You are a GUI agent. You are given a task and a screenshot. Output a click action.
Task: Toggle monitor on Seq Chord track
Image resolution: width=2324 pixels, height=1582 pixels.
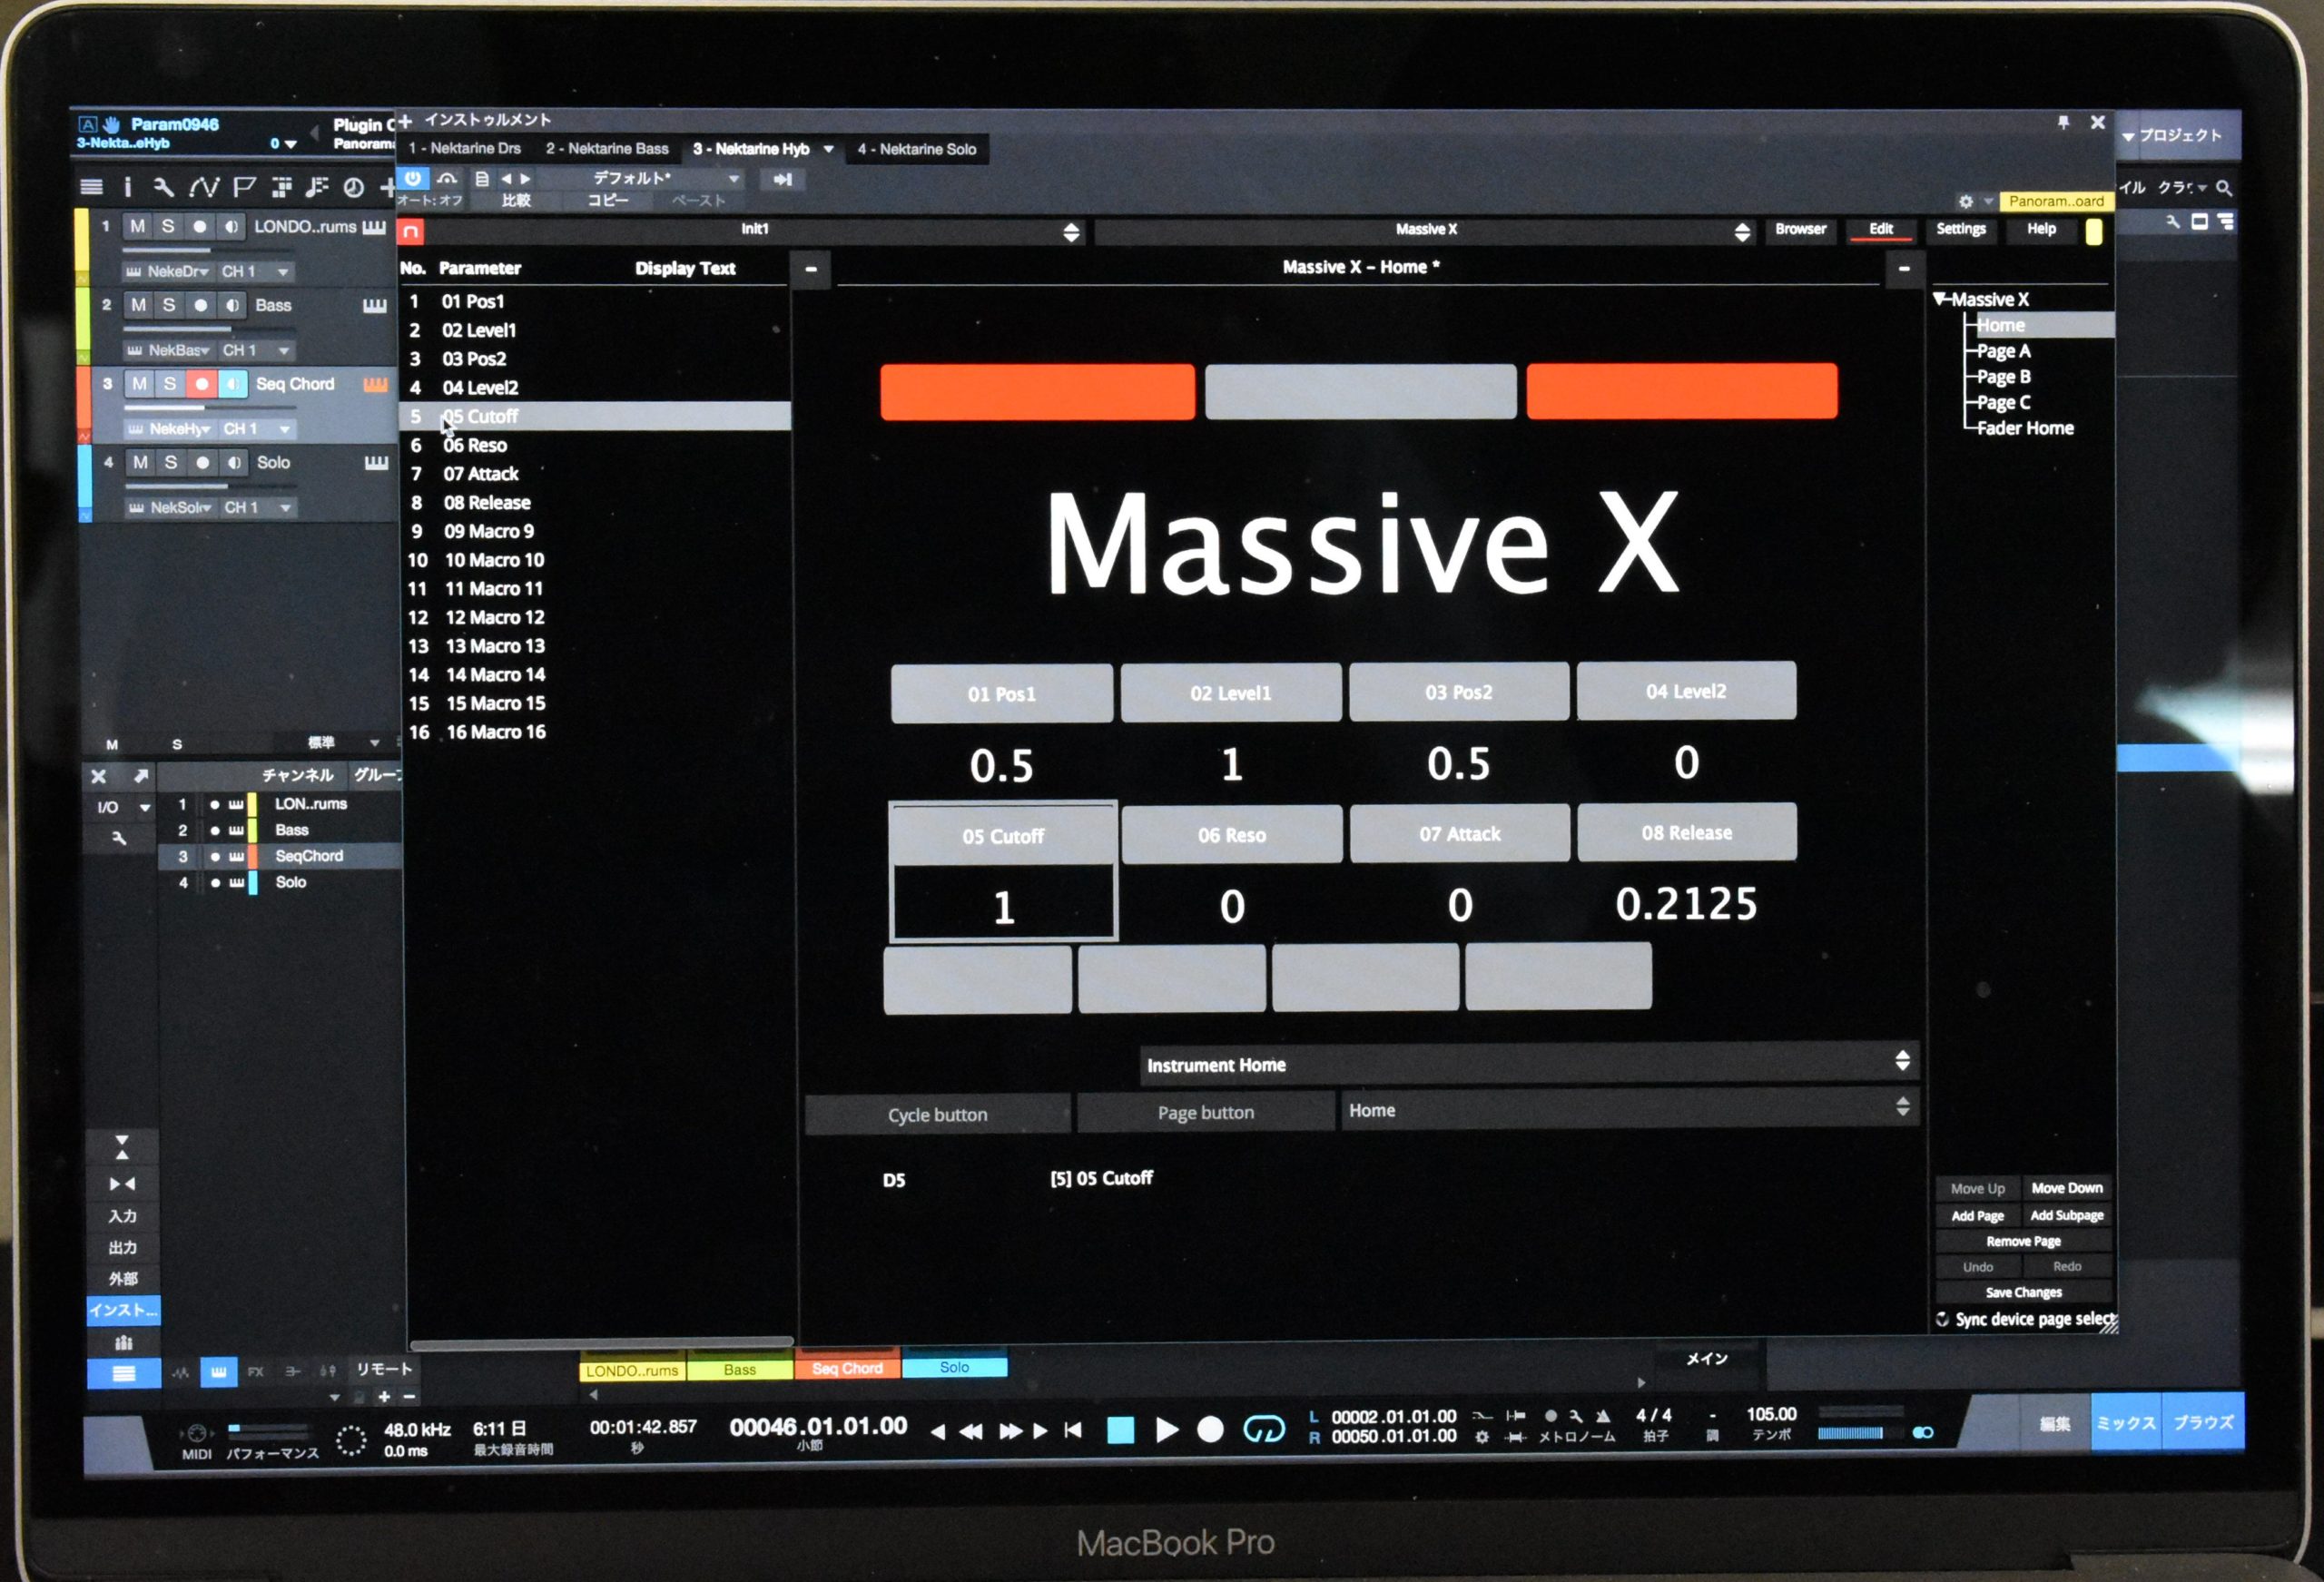(233, 384)
